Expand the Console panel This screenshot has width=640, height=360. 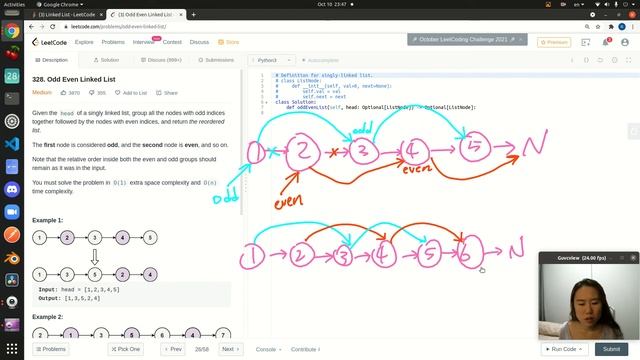268,349
